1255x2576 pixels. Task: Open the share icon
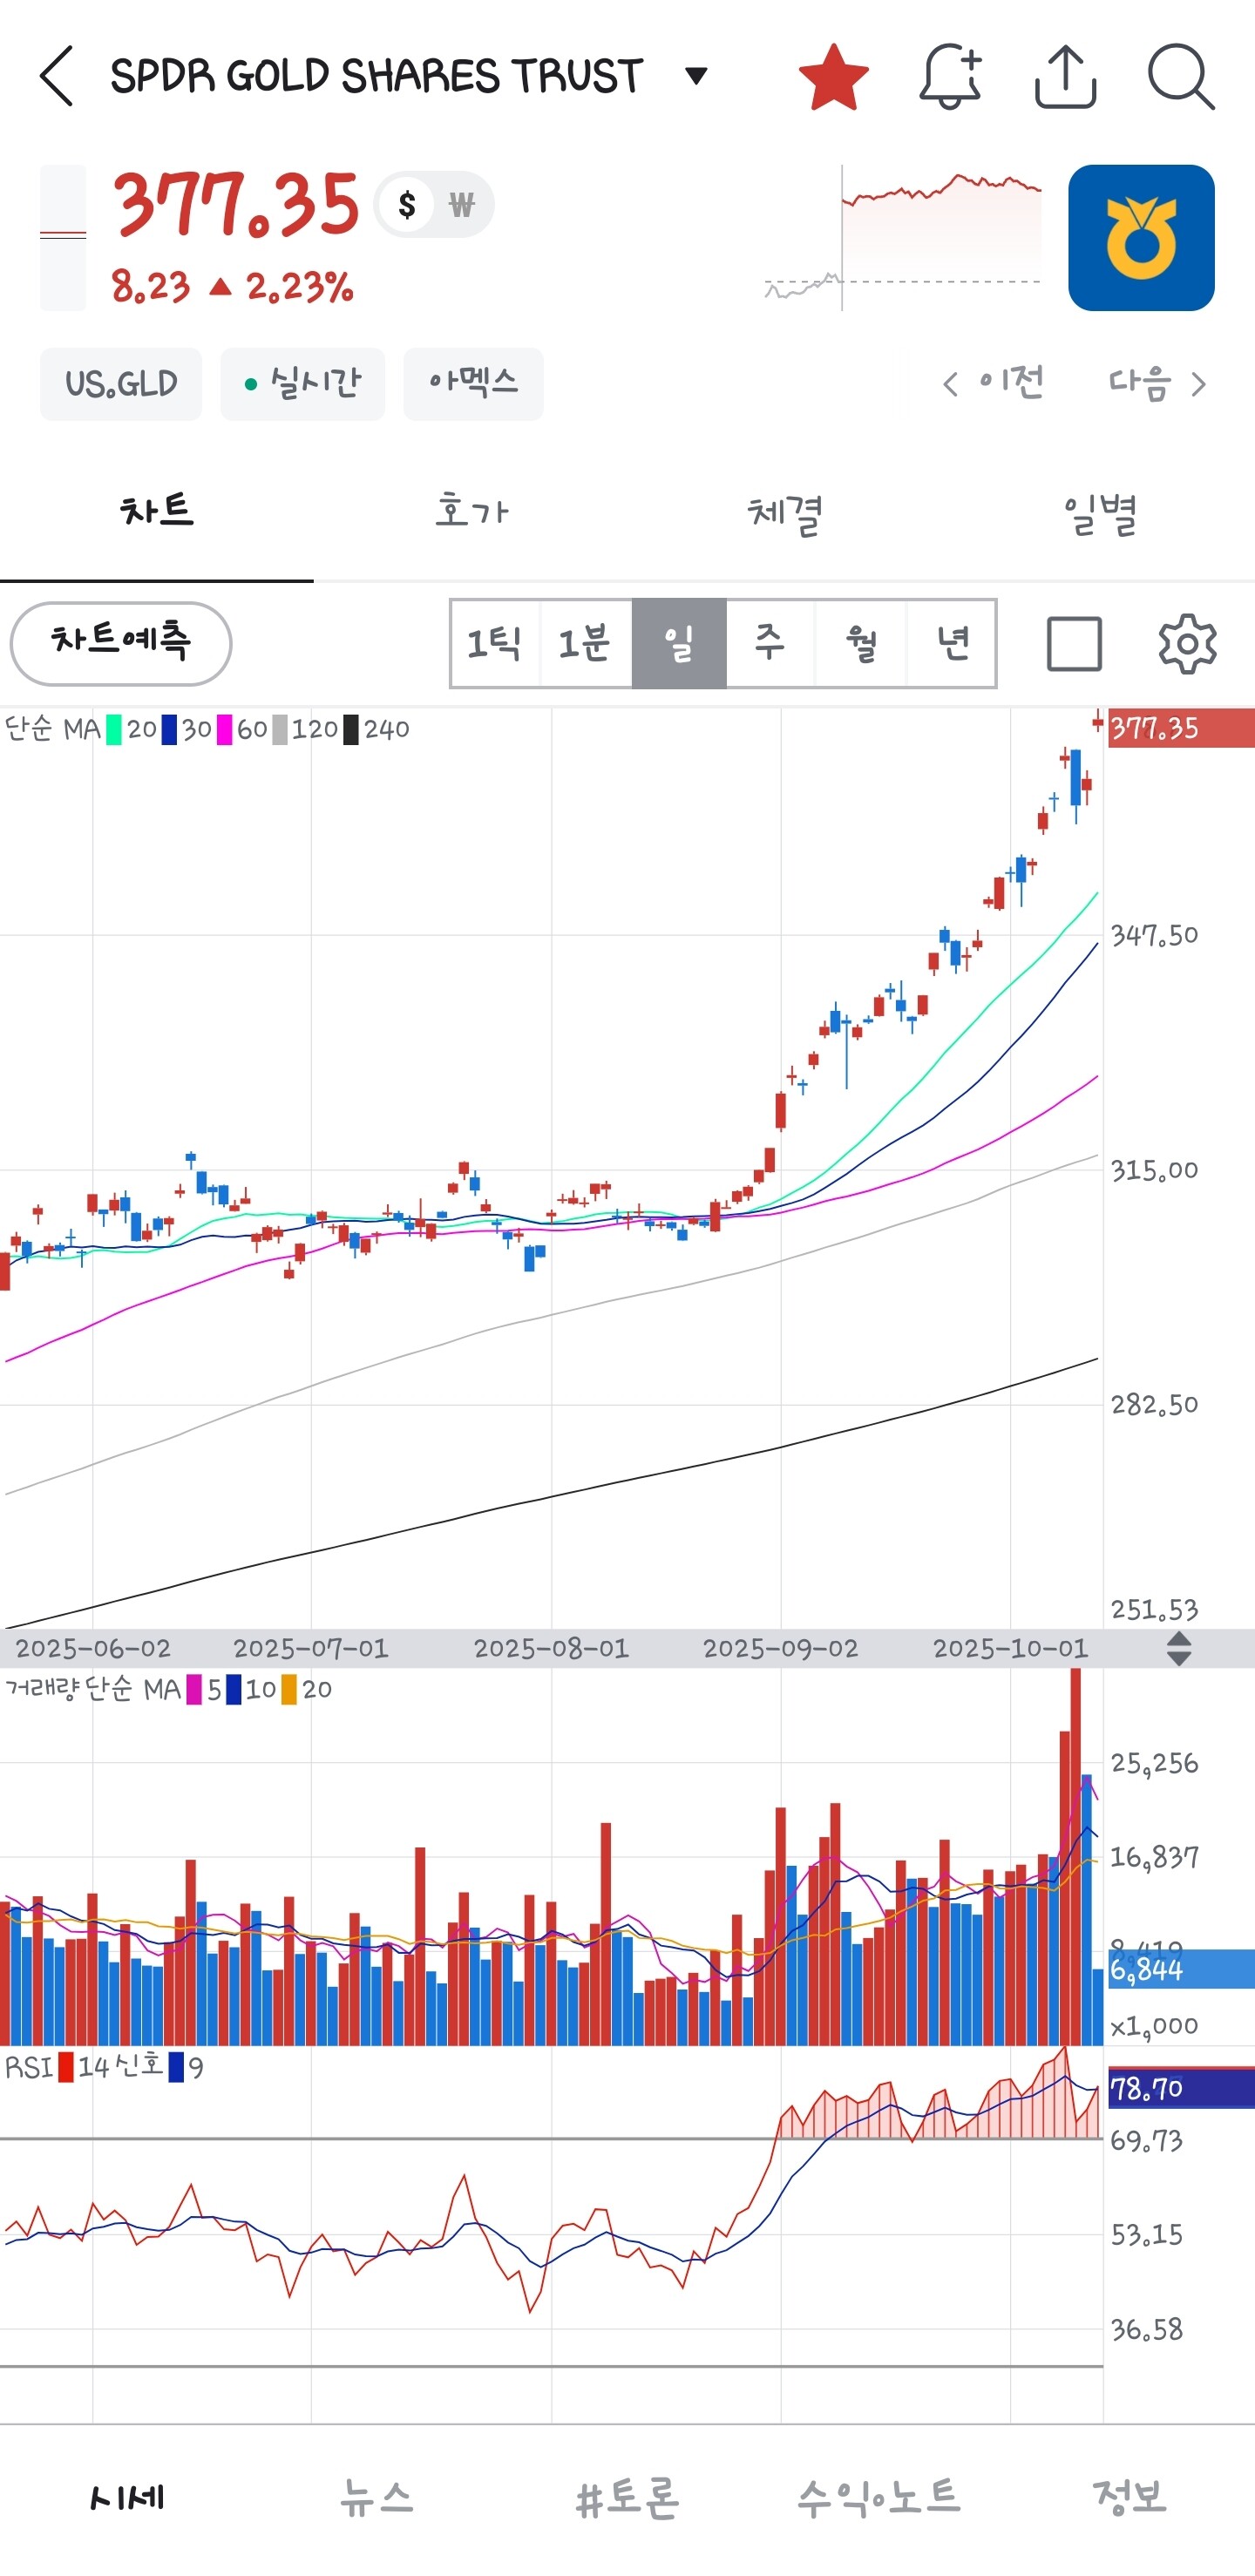[1065, 76]
